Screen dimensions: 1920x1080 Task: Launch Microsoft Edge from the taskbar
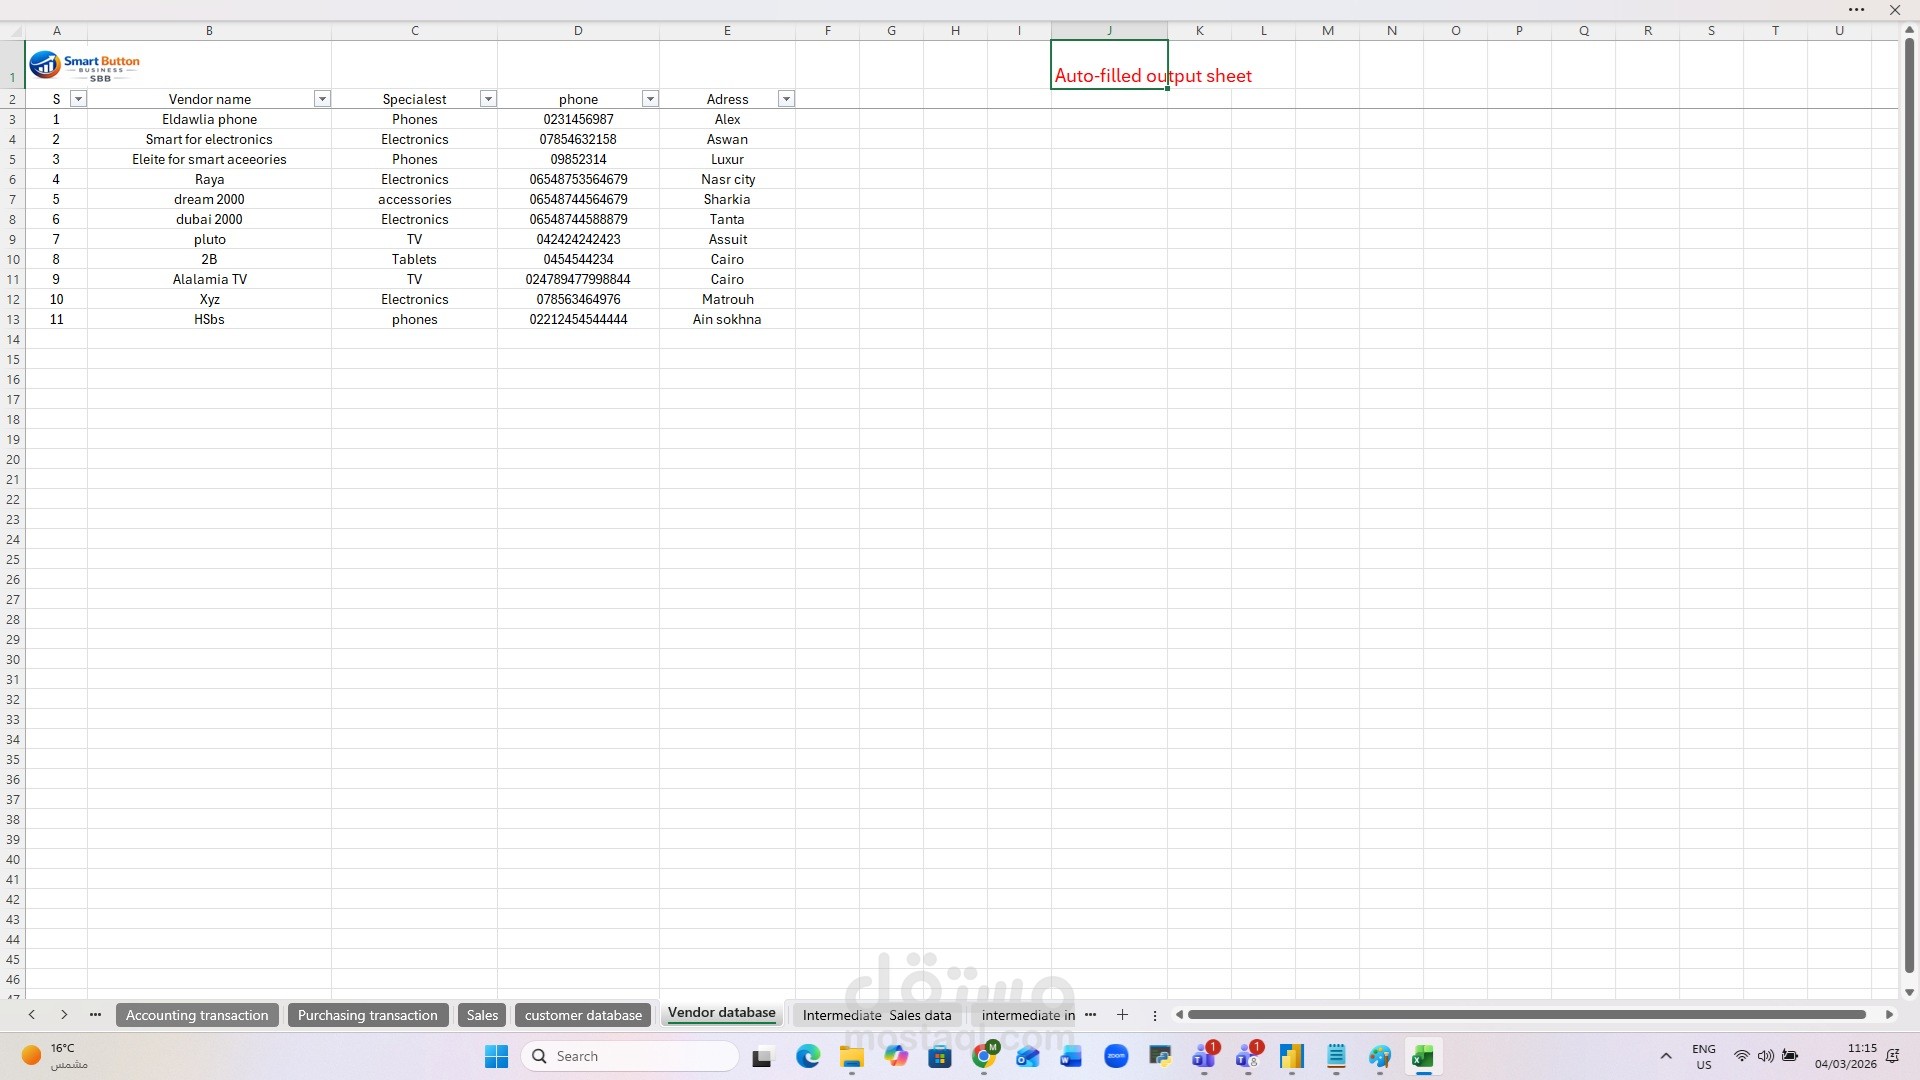pos(808,1056)
